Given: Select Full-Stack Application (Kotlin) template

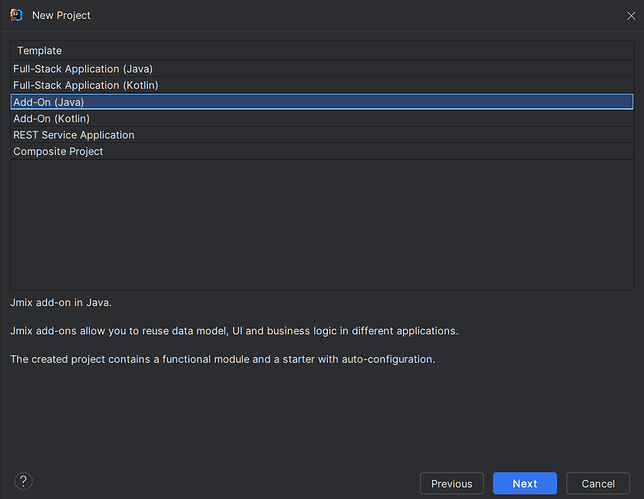Looking at the screenshot, I should coord(322,85).
